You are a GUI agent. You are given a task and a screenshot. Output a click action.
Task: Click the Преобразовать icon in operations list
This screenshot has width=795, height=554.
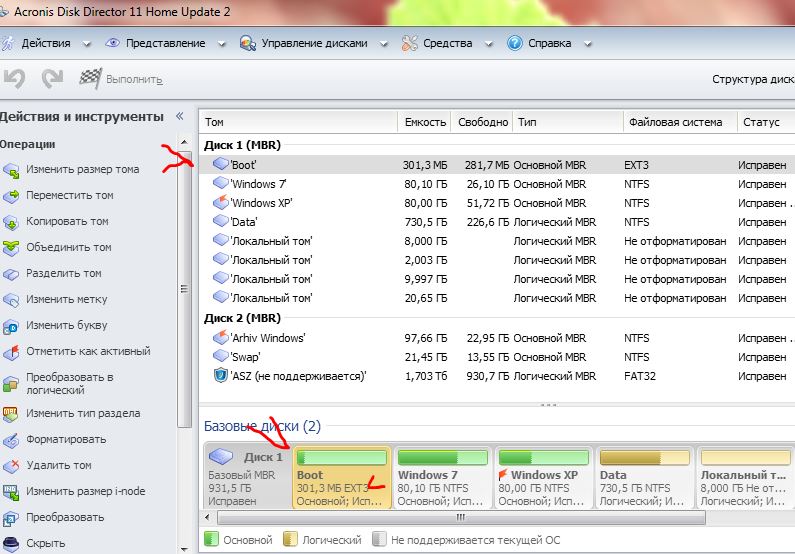click(11, 518)
